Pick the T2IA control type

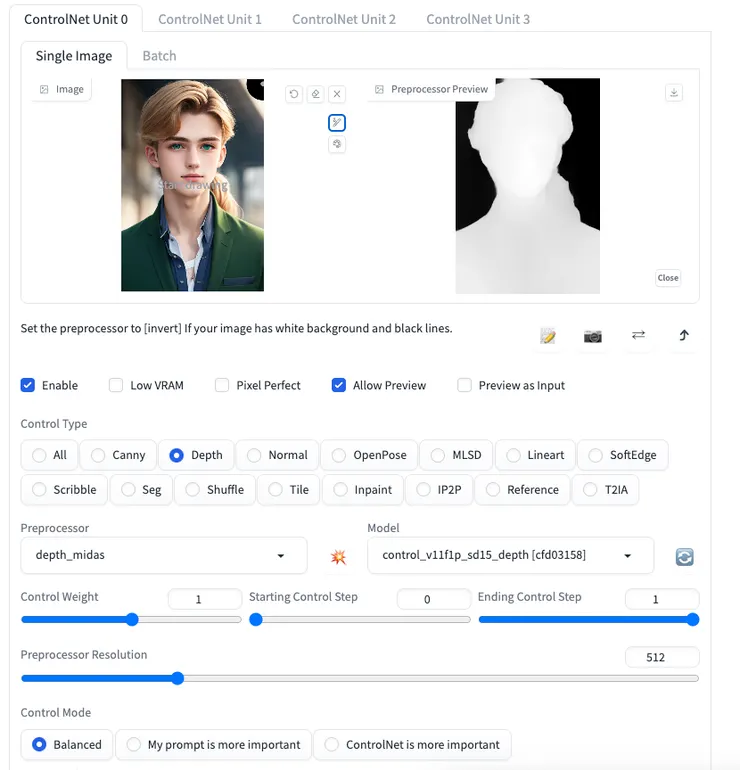point(605,490)
